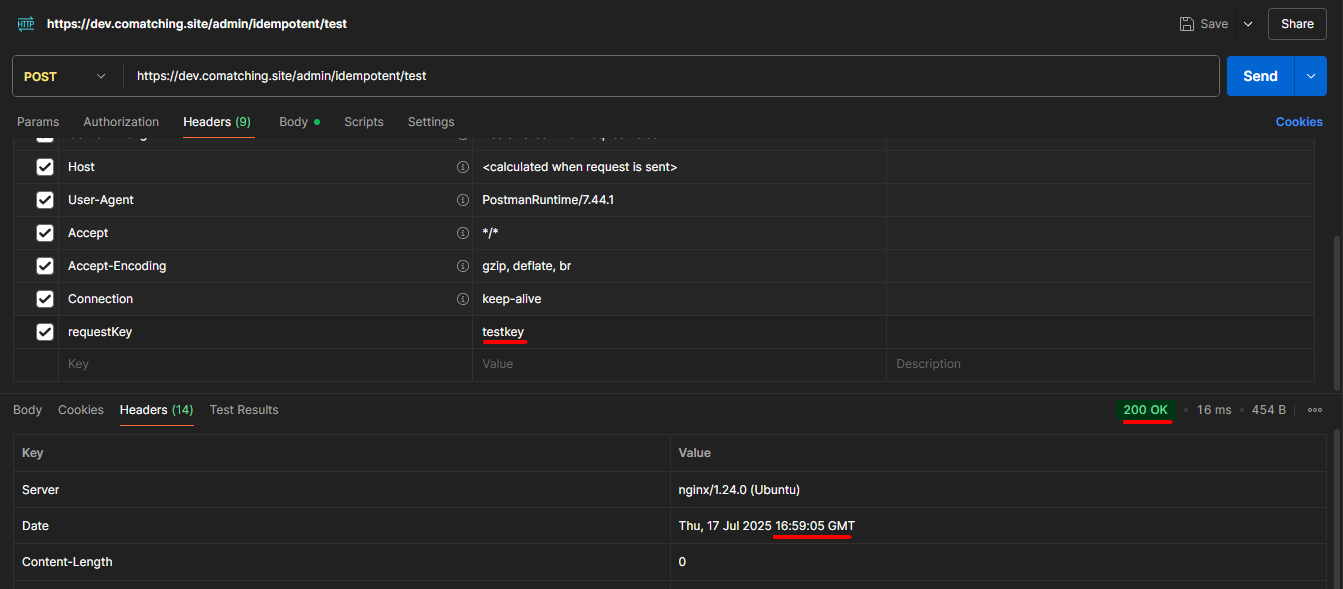Open the Cookies link
Viewport: 1343px width, 589px height.
point(1298,122)
